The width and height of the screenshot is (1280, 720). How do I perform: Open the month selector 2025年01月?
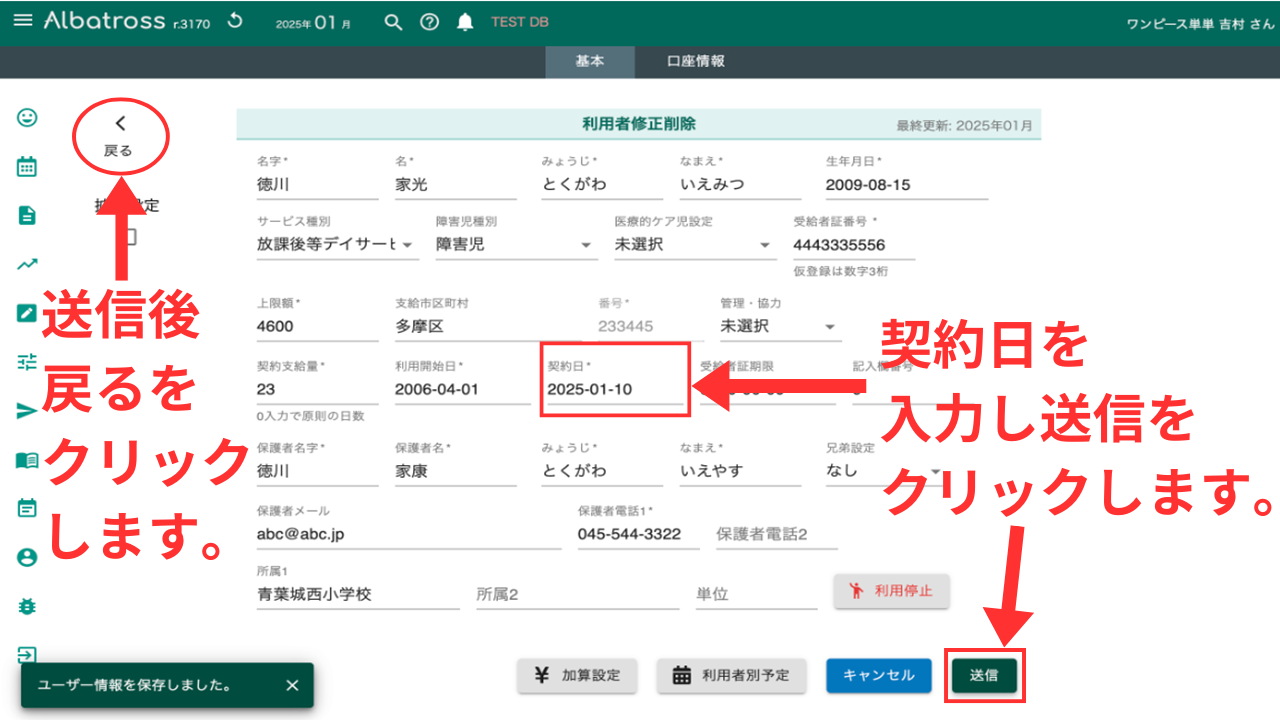tap(313, 22)
